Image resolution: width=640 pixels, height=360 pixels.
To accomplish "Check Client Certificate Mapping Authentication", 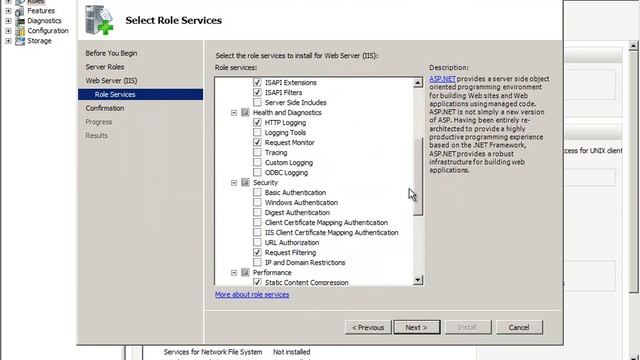I will 257,222.
